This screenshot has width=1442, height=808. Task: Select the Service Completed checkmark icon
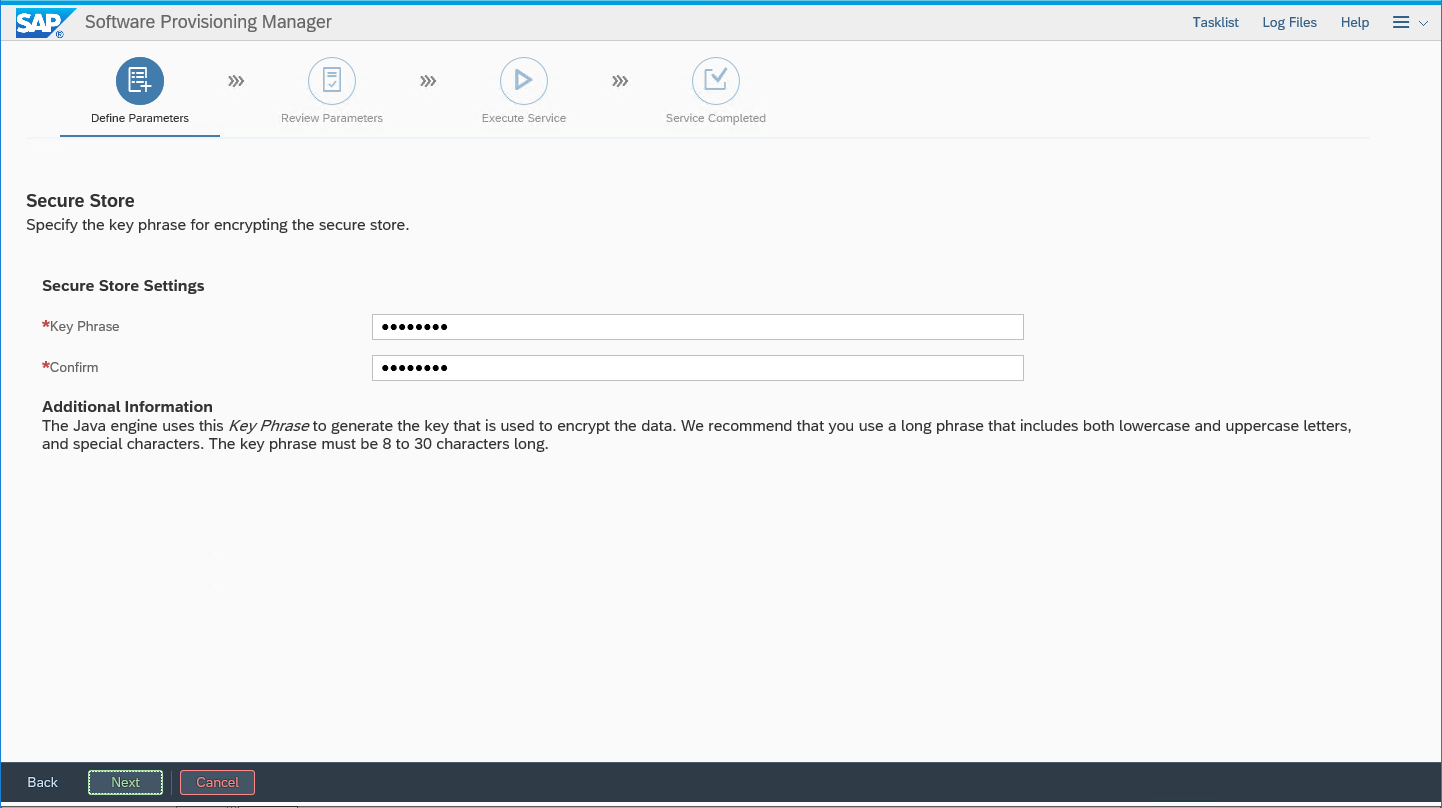716,80
